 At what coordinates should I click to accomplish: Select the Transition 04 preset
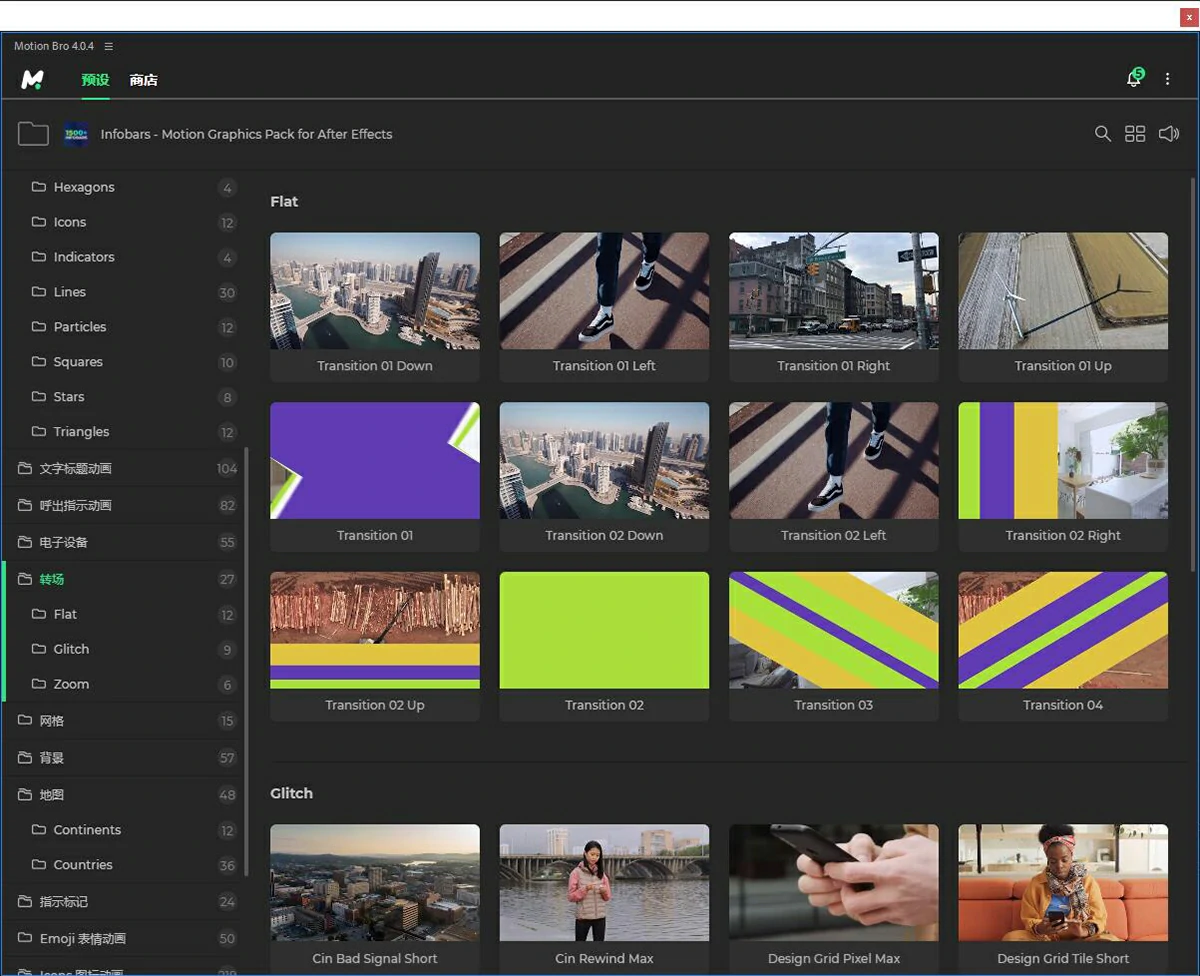[x=1063, y=647]
